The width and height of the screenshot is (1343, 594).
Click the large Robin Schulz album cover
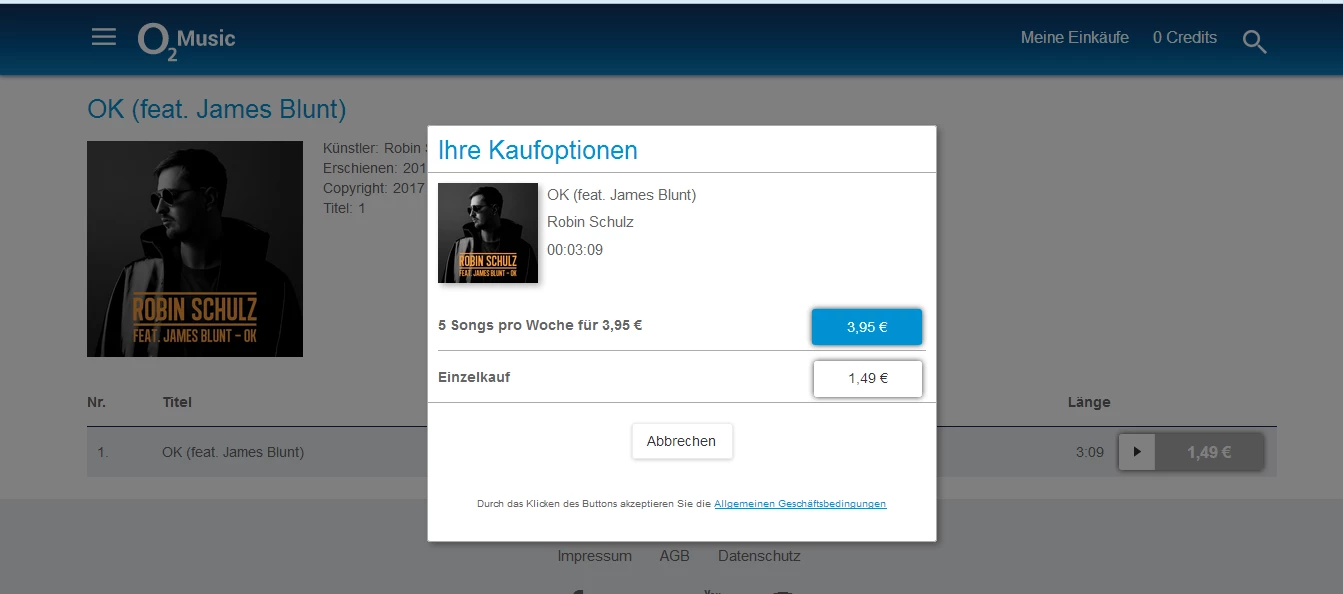[x=195, y=249]
